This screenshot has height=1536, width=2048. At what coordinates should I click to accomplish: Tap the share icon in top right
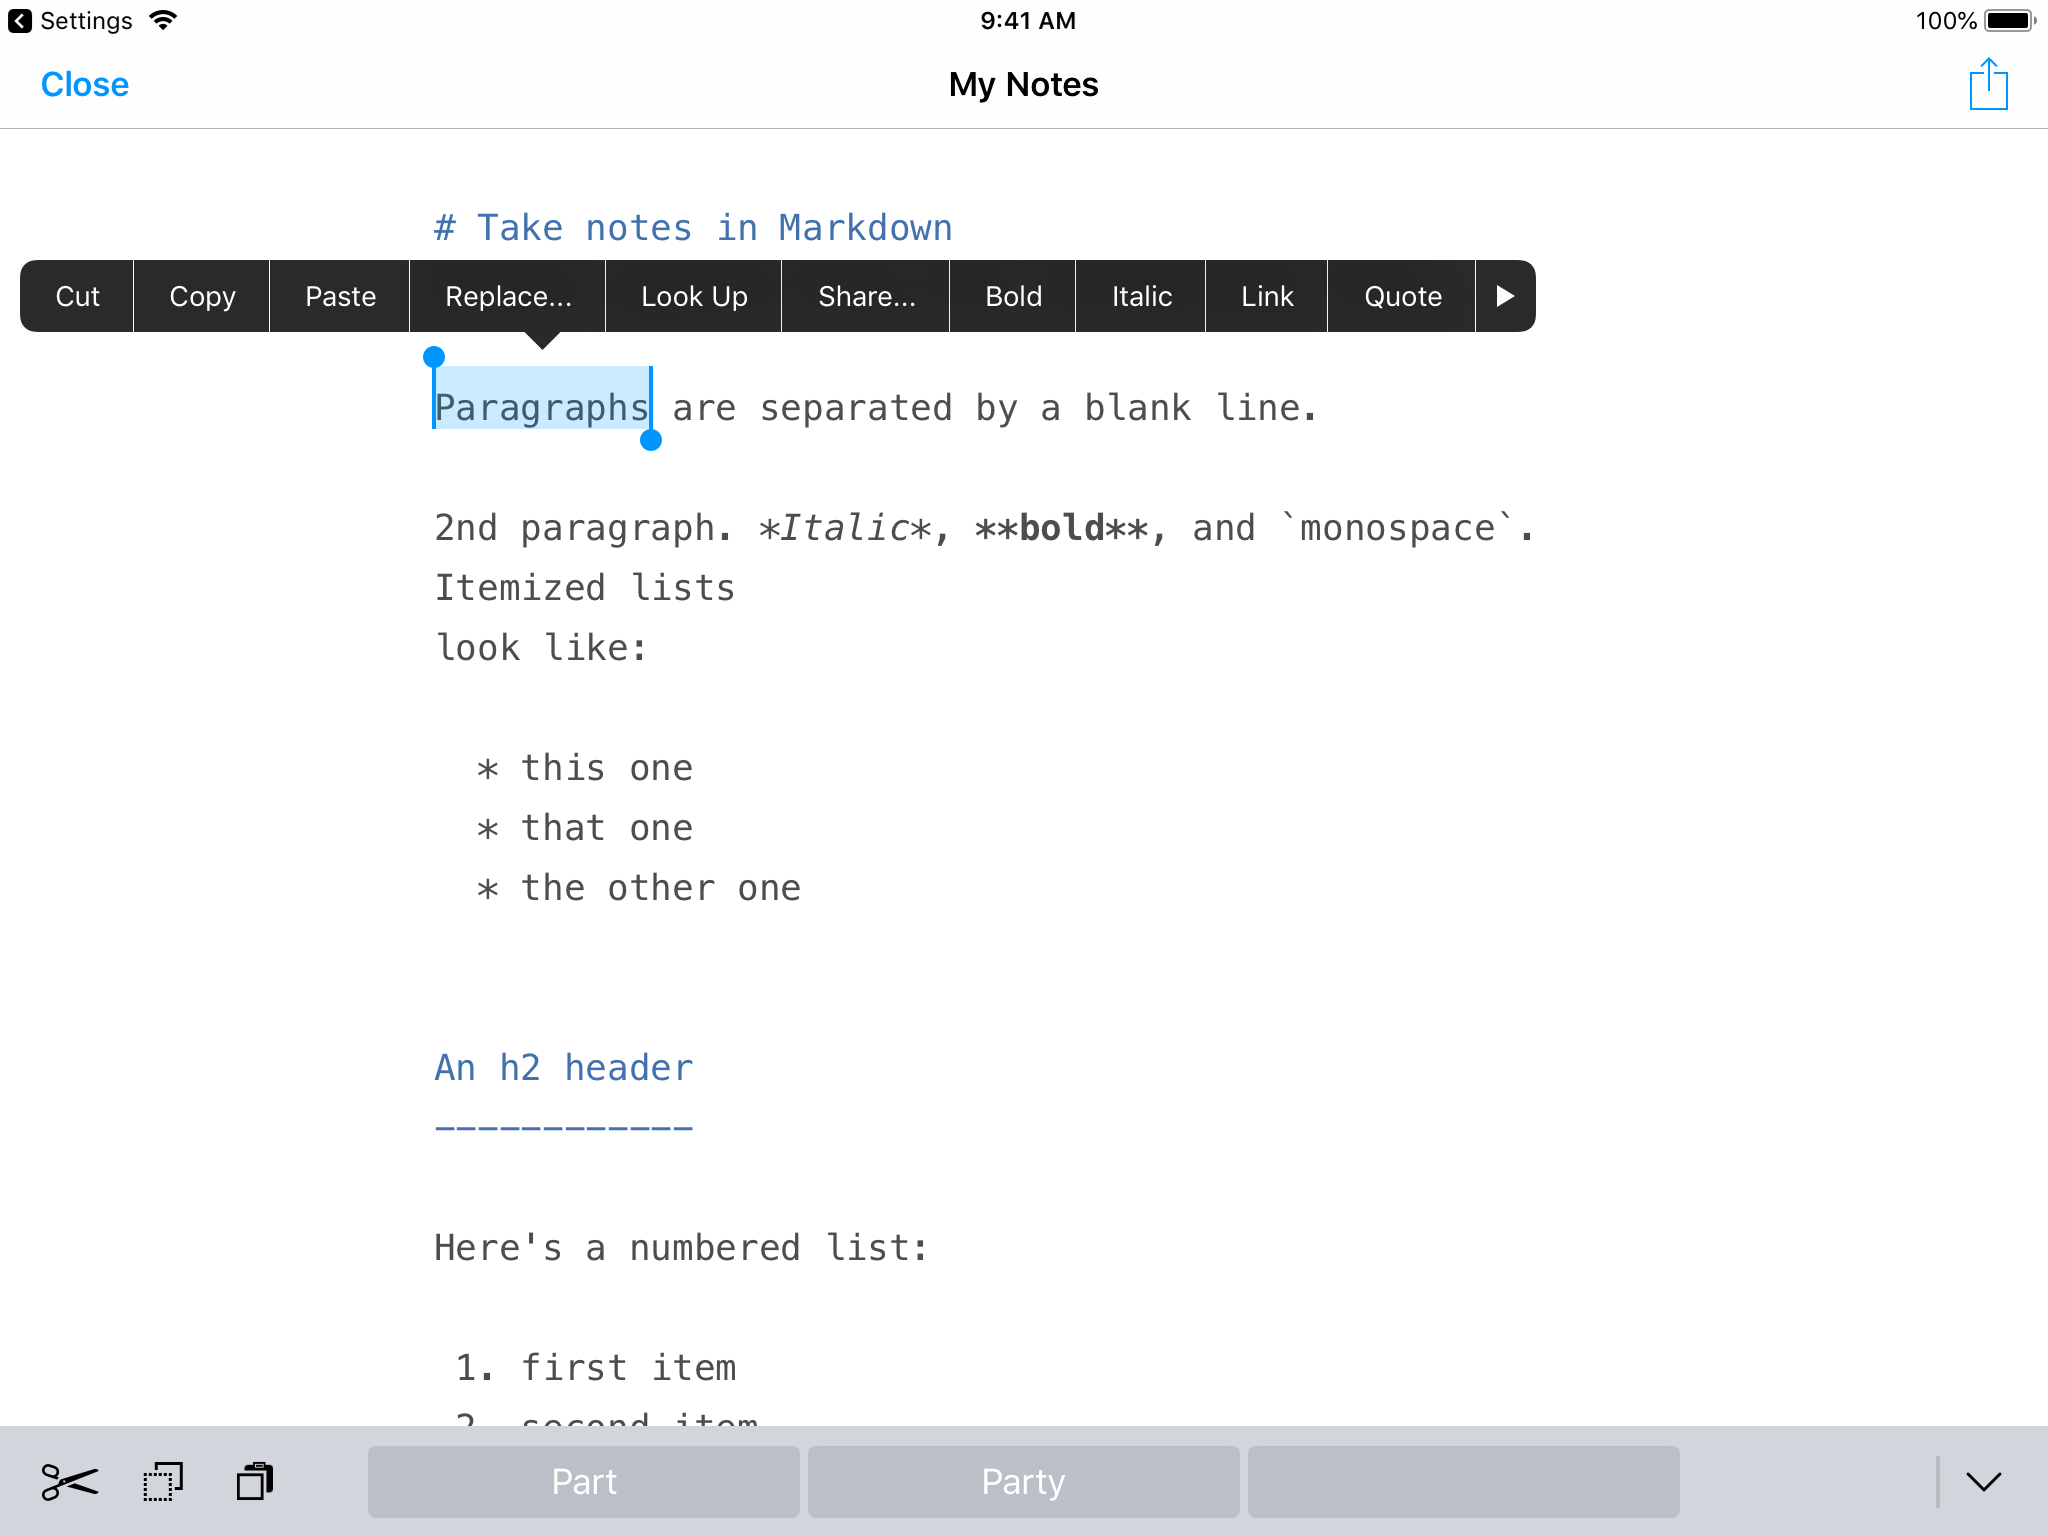coord(1988,84)
